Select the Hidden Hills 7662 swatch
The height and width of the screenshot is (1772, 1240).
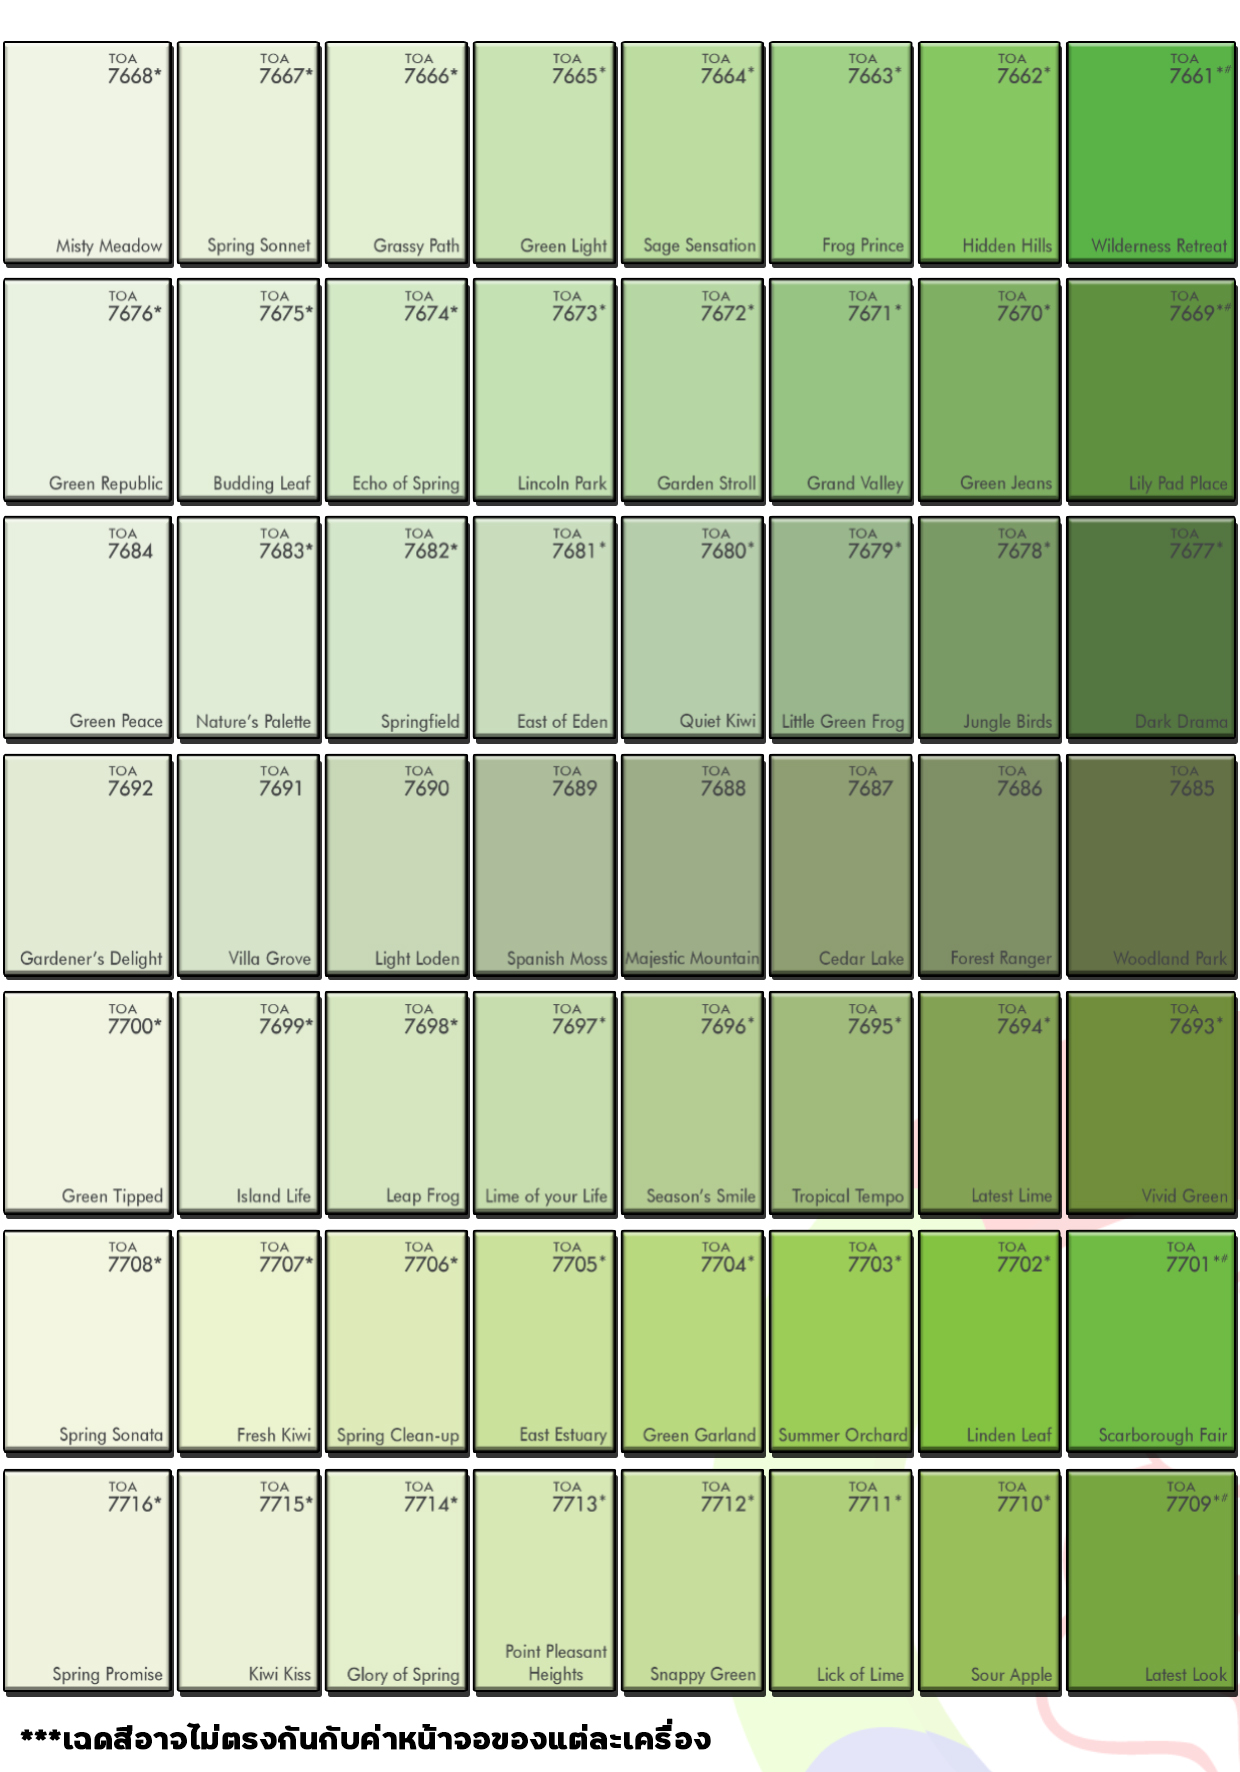[989, 153]
